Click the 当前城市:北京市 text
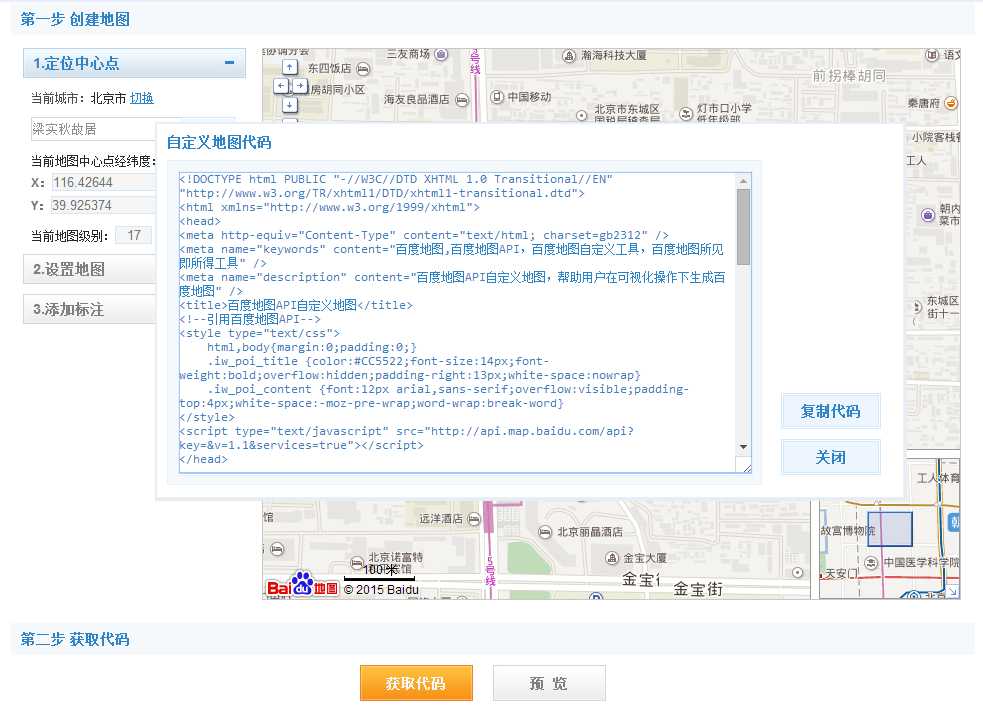The image size is (983, 723). [78, 98]
